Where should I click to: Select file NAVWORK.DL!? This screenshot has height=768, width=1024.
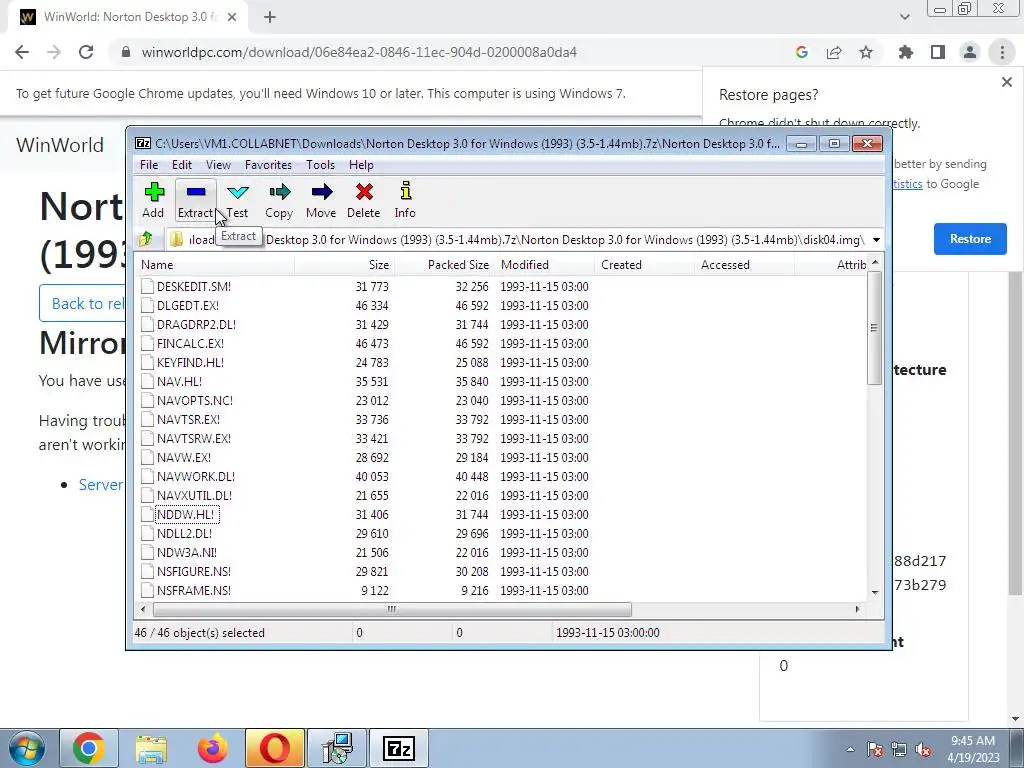point(195,476)
